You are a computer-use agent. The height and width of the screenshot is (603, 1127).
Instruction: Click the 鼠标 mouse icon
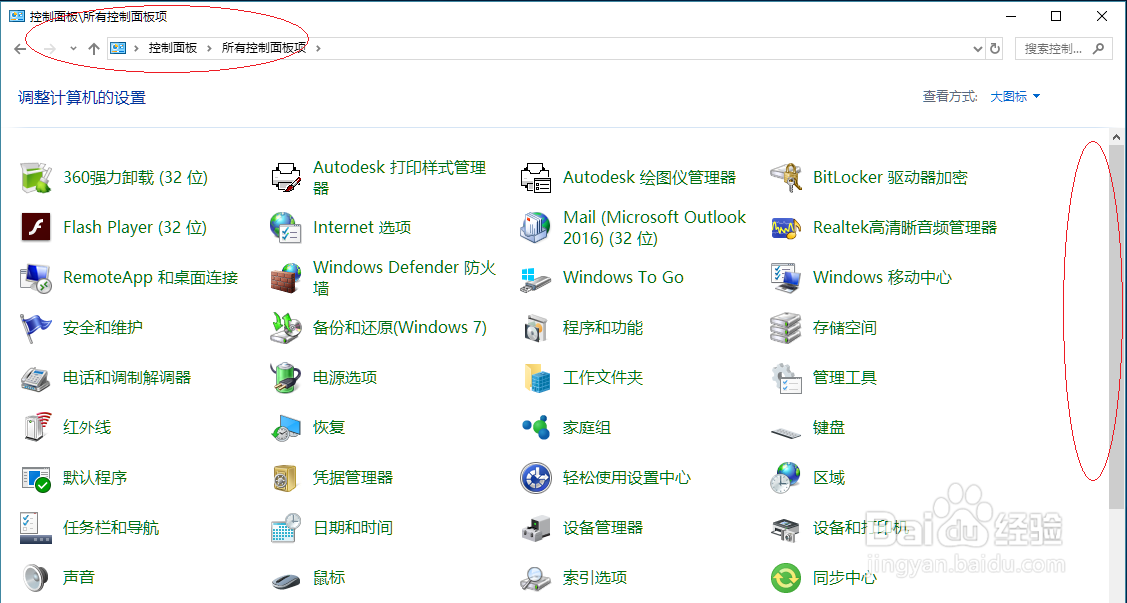tap(286, 579)
